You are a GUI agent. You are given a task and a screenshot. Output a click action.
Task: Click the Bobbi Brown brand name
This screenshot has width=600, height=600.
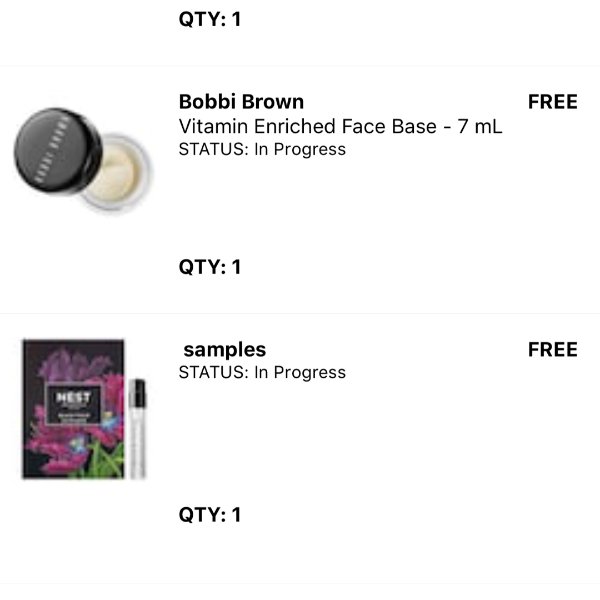241,102
